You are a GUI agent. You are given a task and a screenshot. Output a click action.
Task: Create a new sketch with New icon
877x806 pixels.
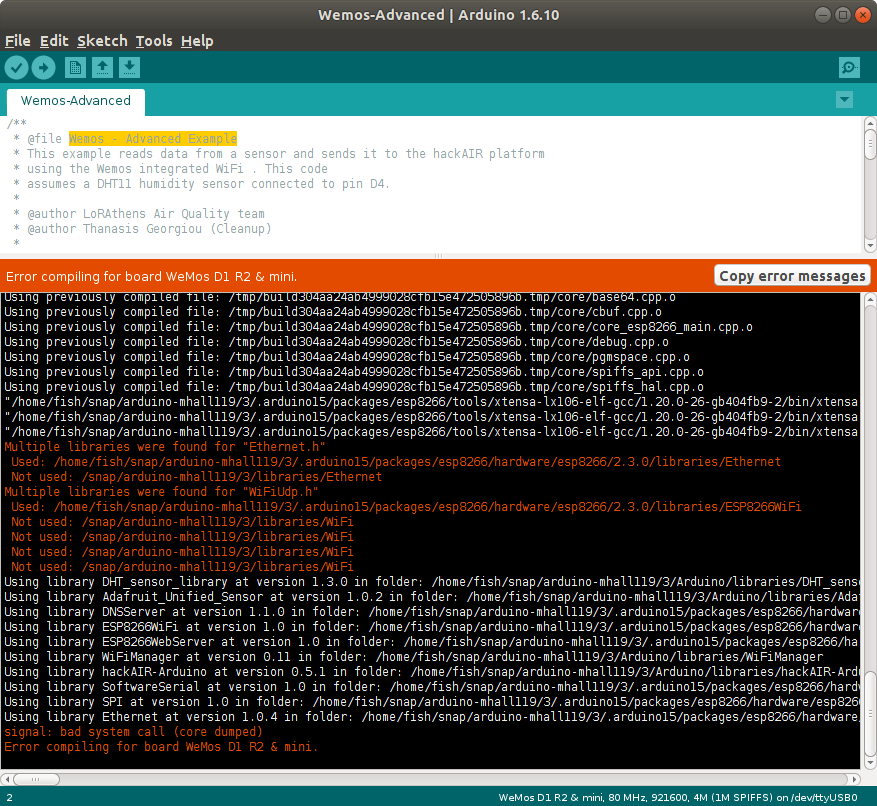pos(75,68)
